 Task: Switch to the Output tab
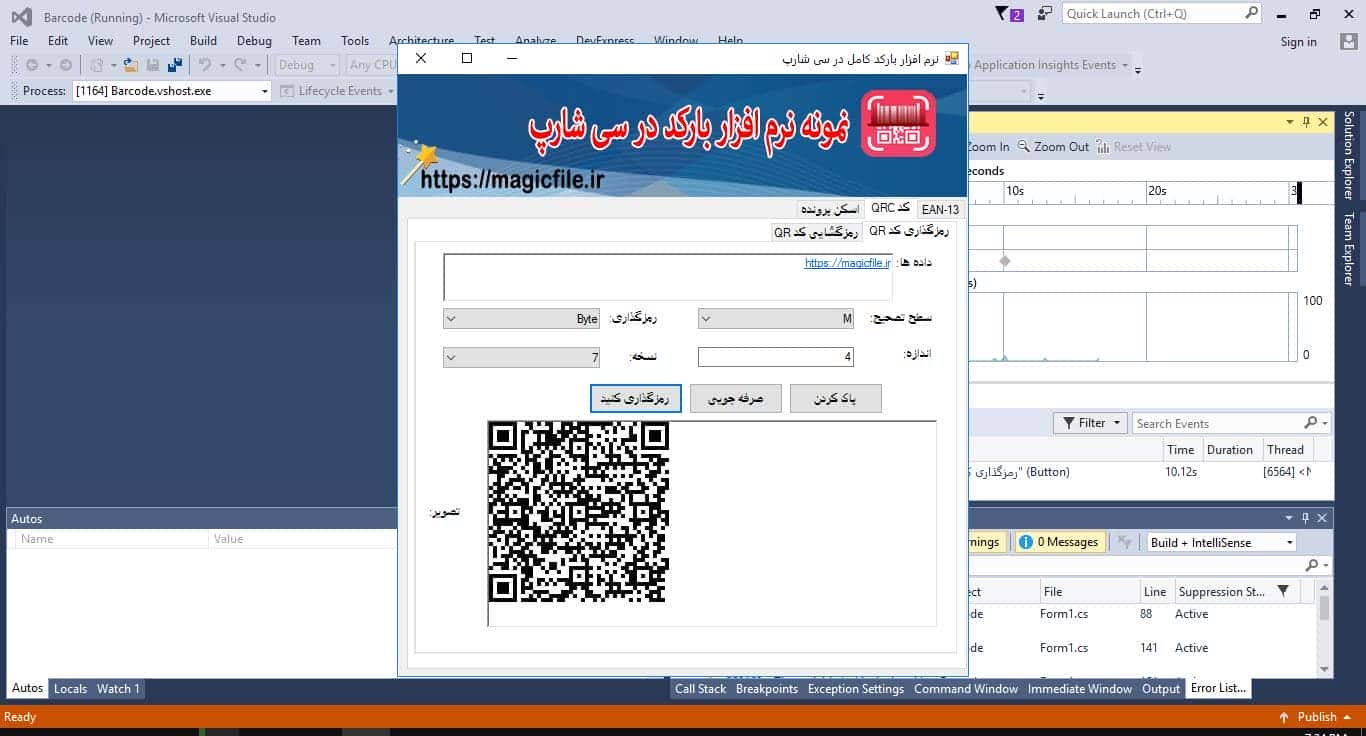point(1161,689)
